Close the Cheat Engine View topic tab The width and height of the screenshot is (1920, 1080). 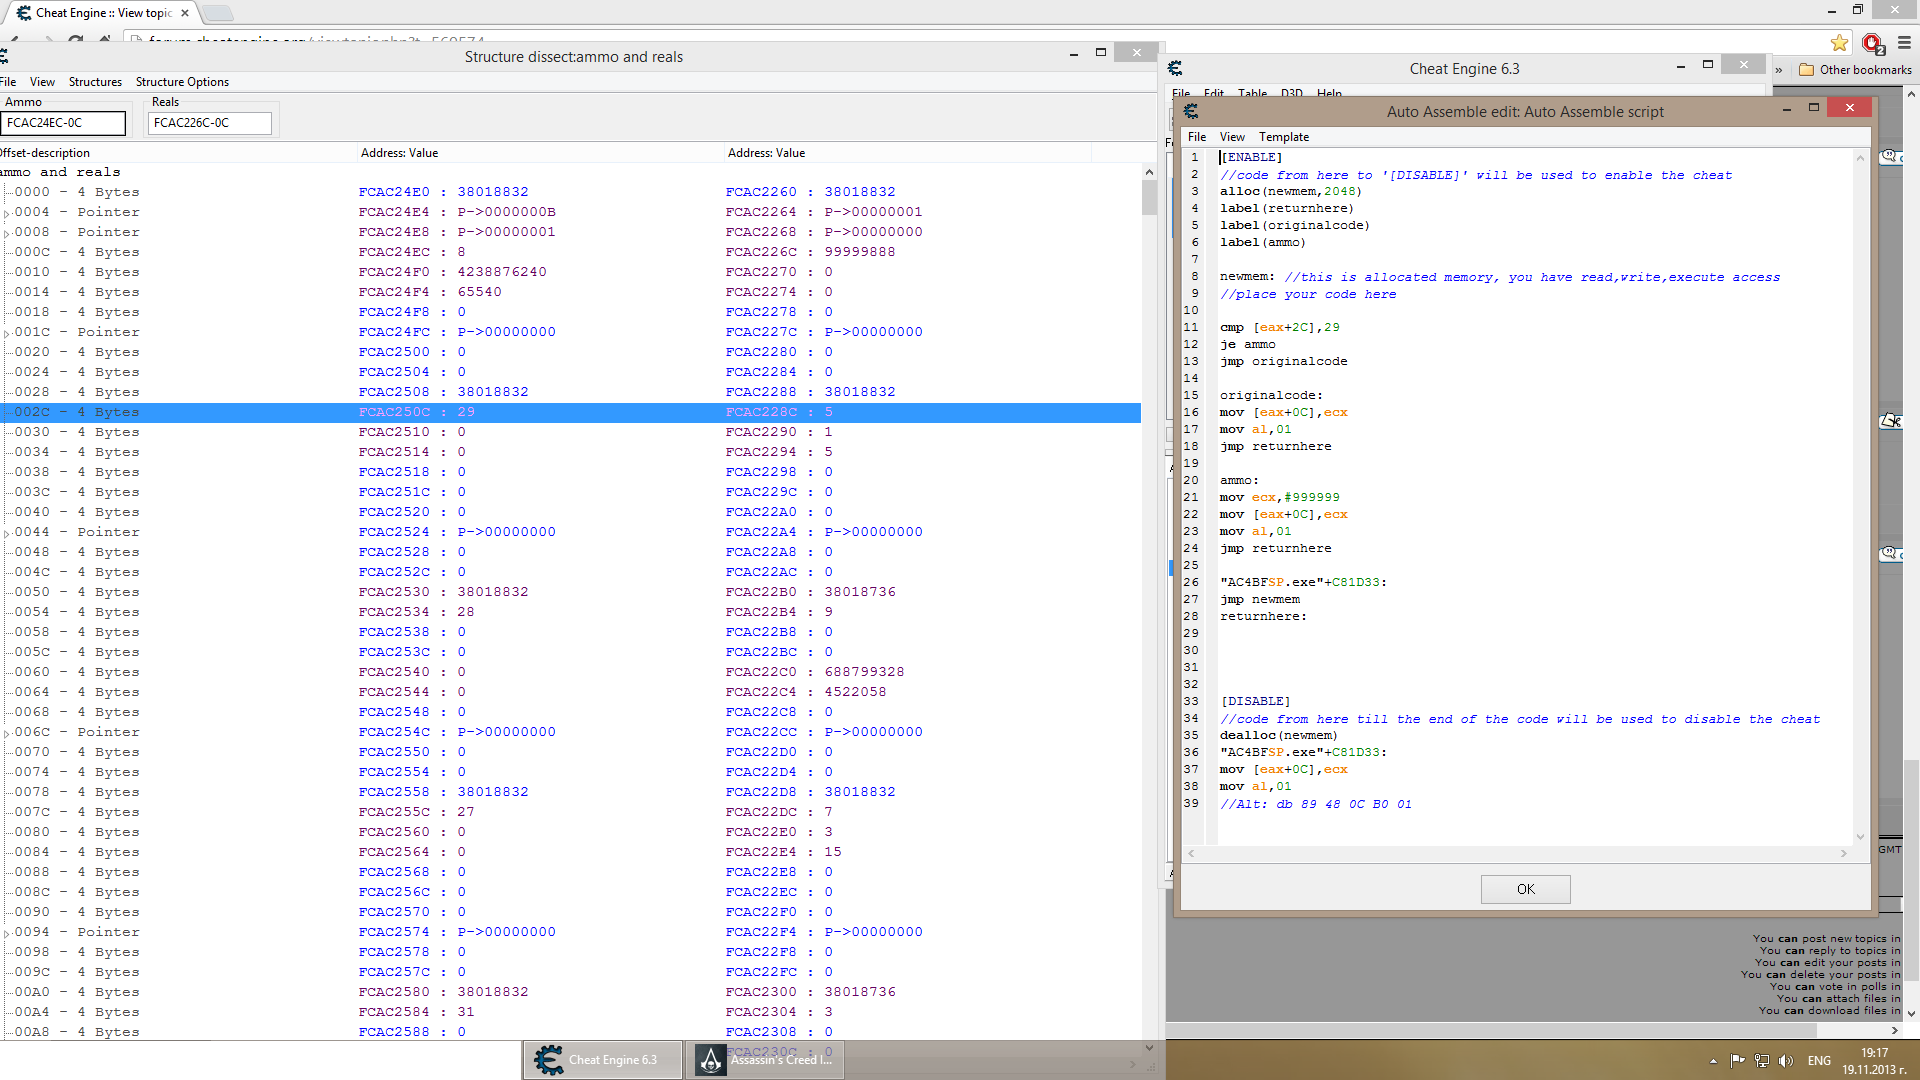point(185,13)
